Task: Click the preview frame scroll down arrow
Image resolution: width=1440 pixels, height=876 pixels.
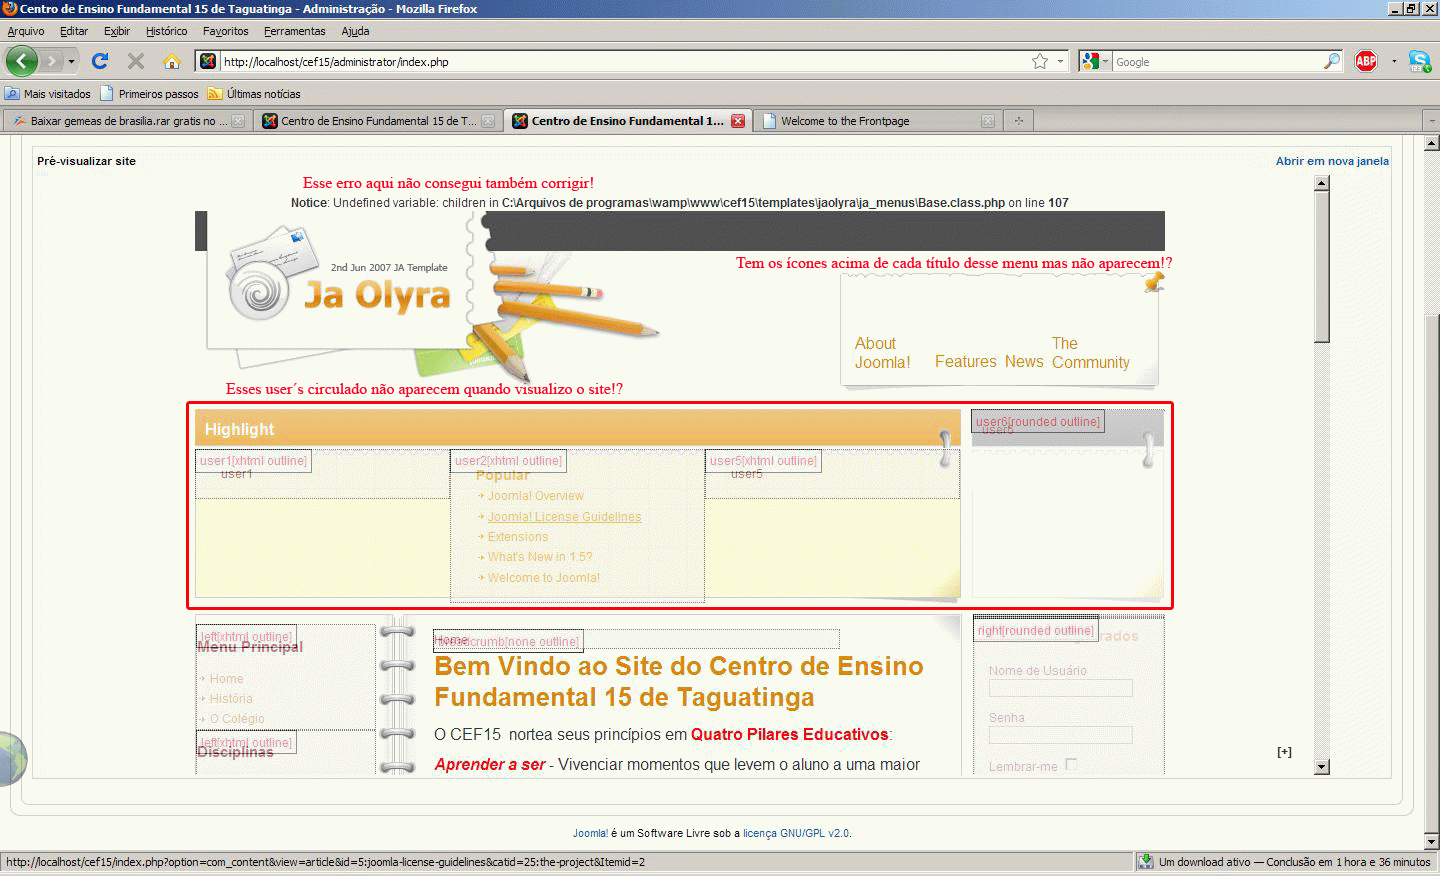Action: point(1322,767)
